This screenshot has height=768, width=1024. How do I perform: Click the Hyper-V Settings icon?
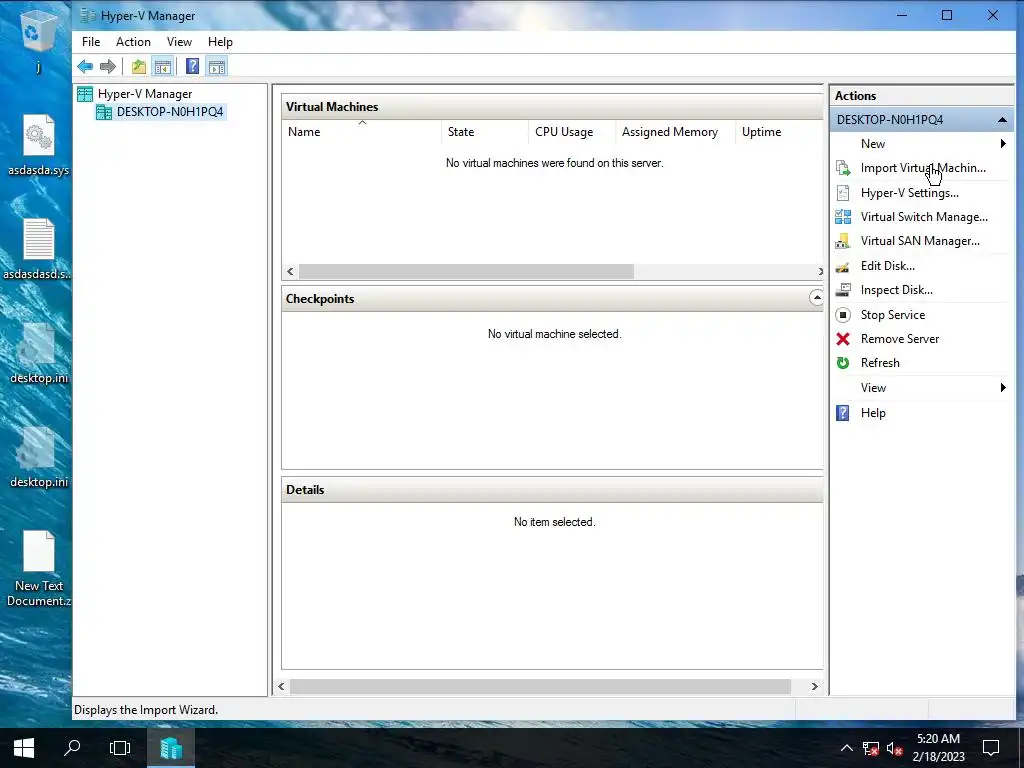(x=843, y=193)
